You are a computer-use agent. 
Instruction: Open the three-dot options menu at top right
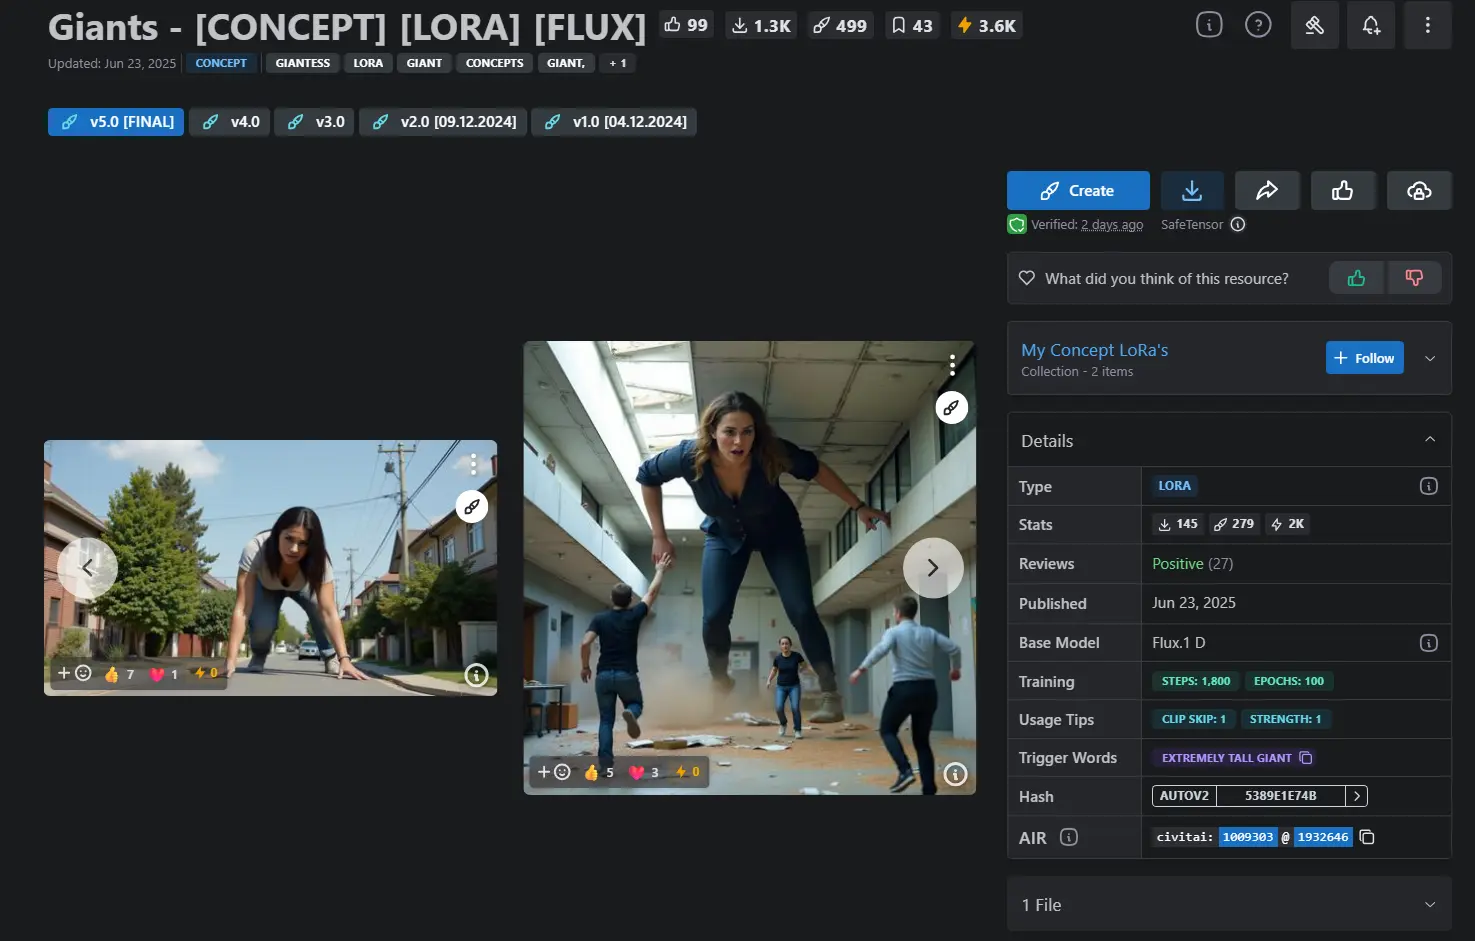[x=1427, y=25]
